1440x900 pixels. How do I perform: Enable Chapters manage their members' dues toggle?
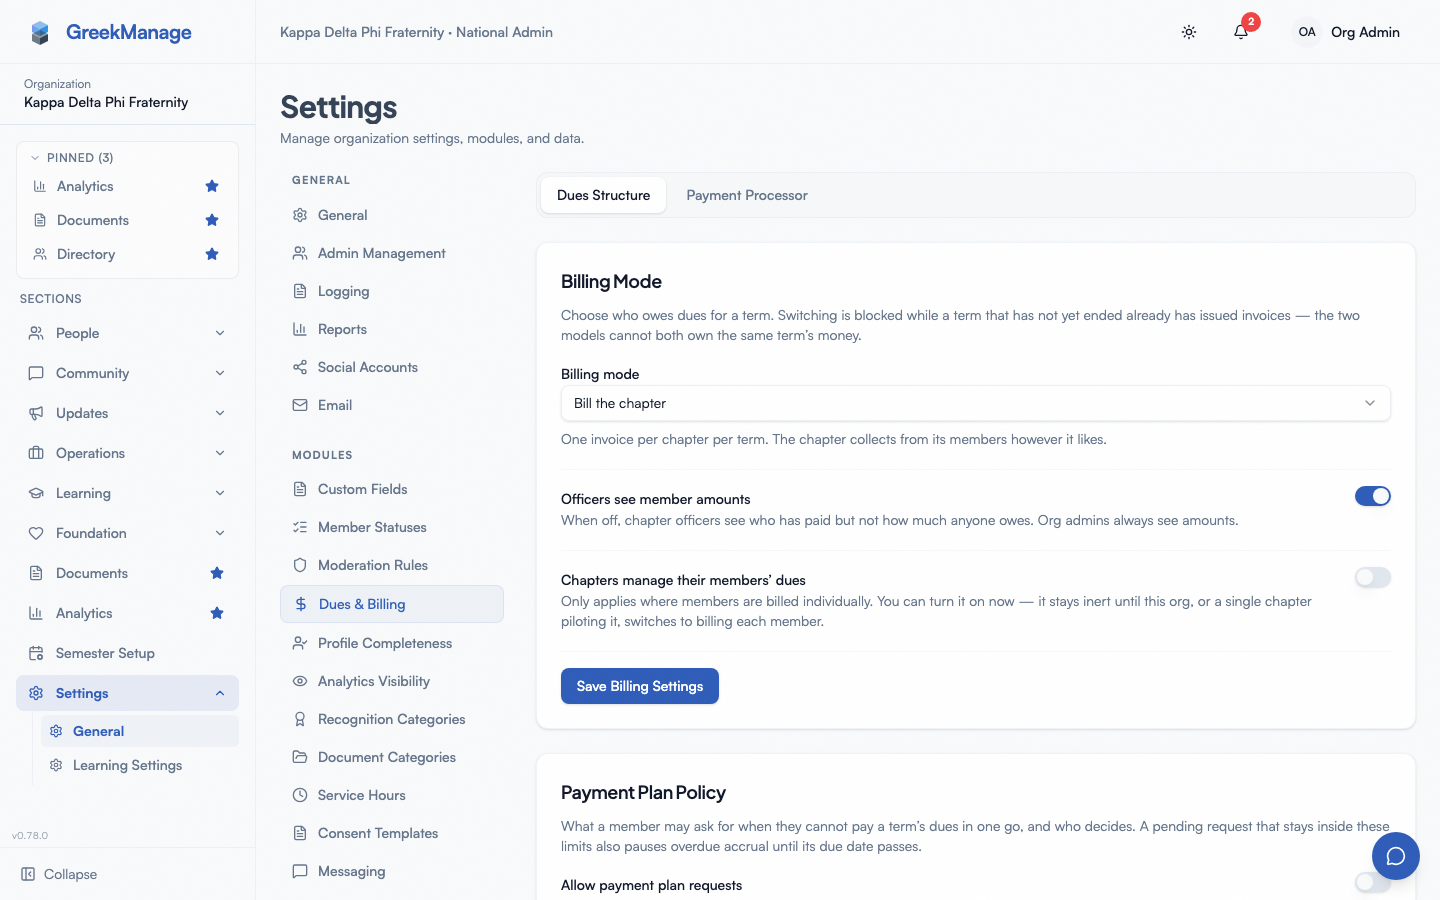[x=1372, y=577]
